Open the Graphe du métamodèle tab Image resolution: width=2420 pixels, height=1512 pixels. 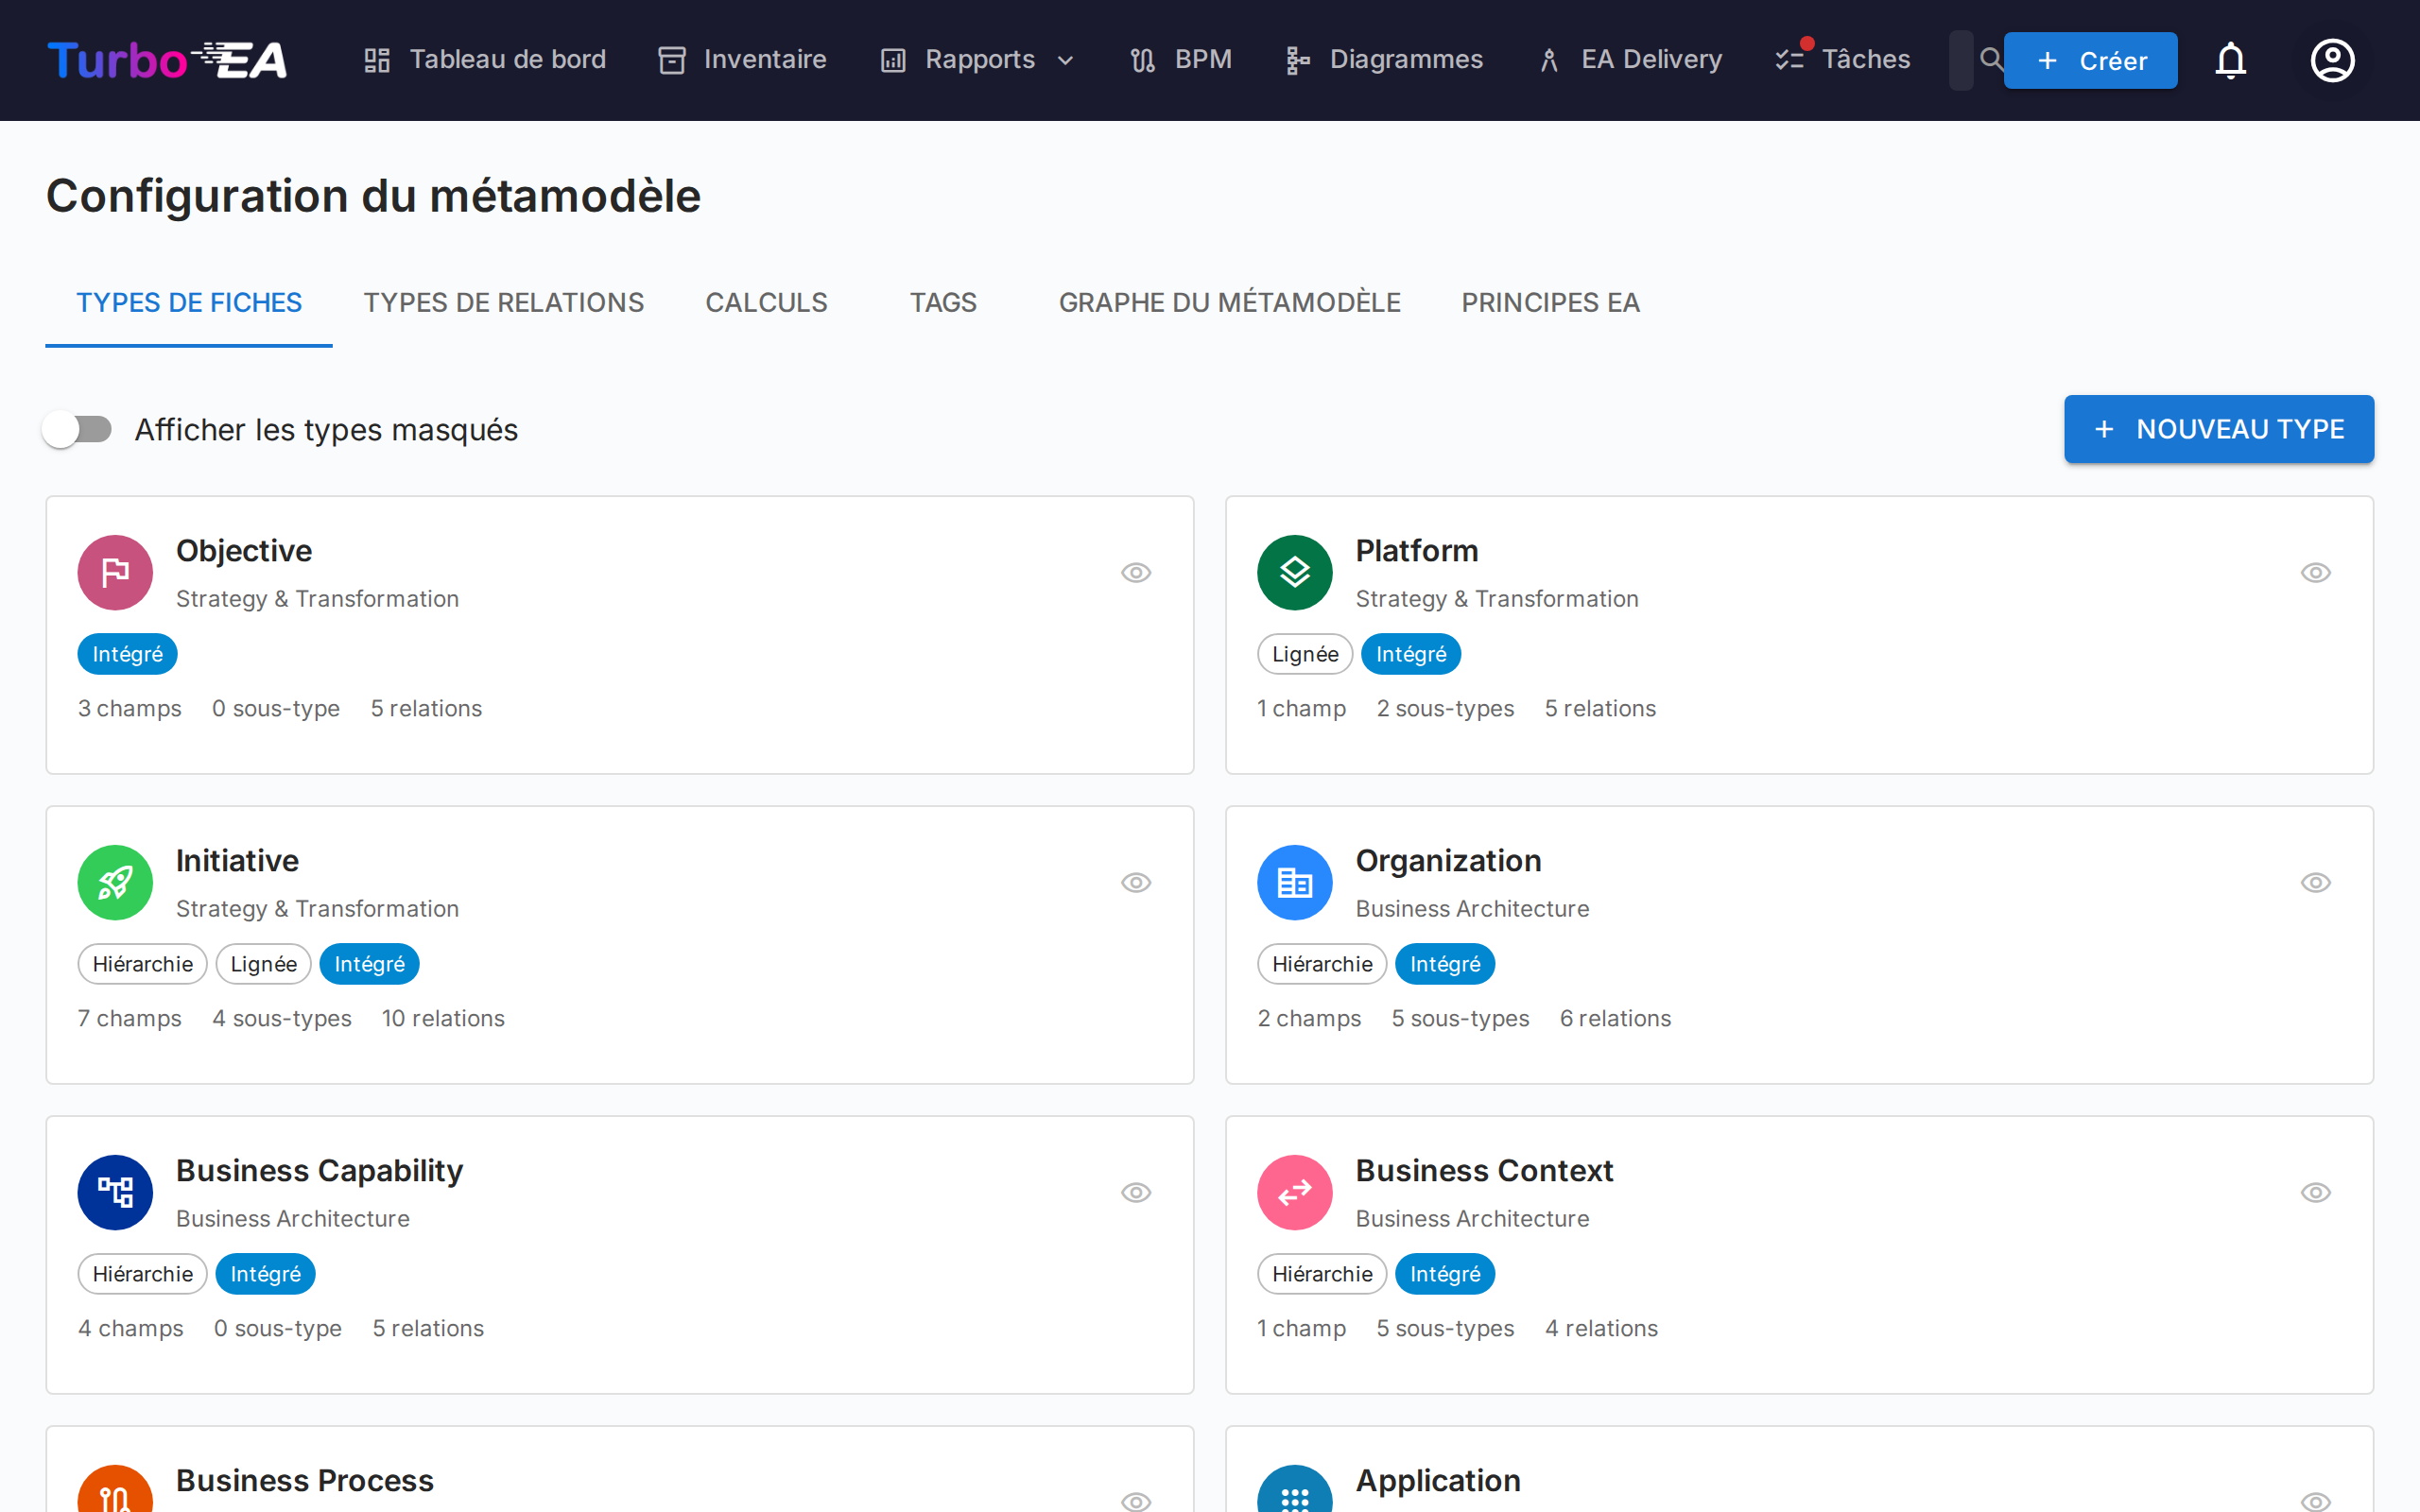(1229, 303)
